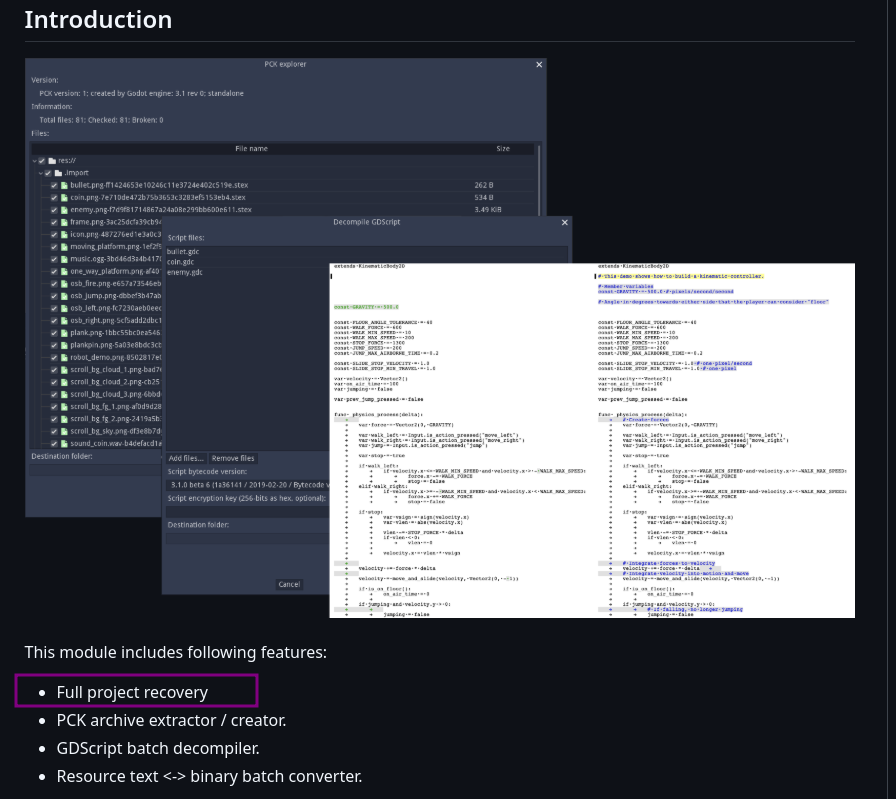Toggle the osb_fire.png file checkbox

pyautogui.click(x=54, y=284)
